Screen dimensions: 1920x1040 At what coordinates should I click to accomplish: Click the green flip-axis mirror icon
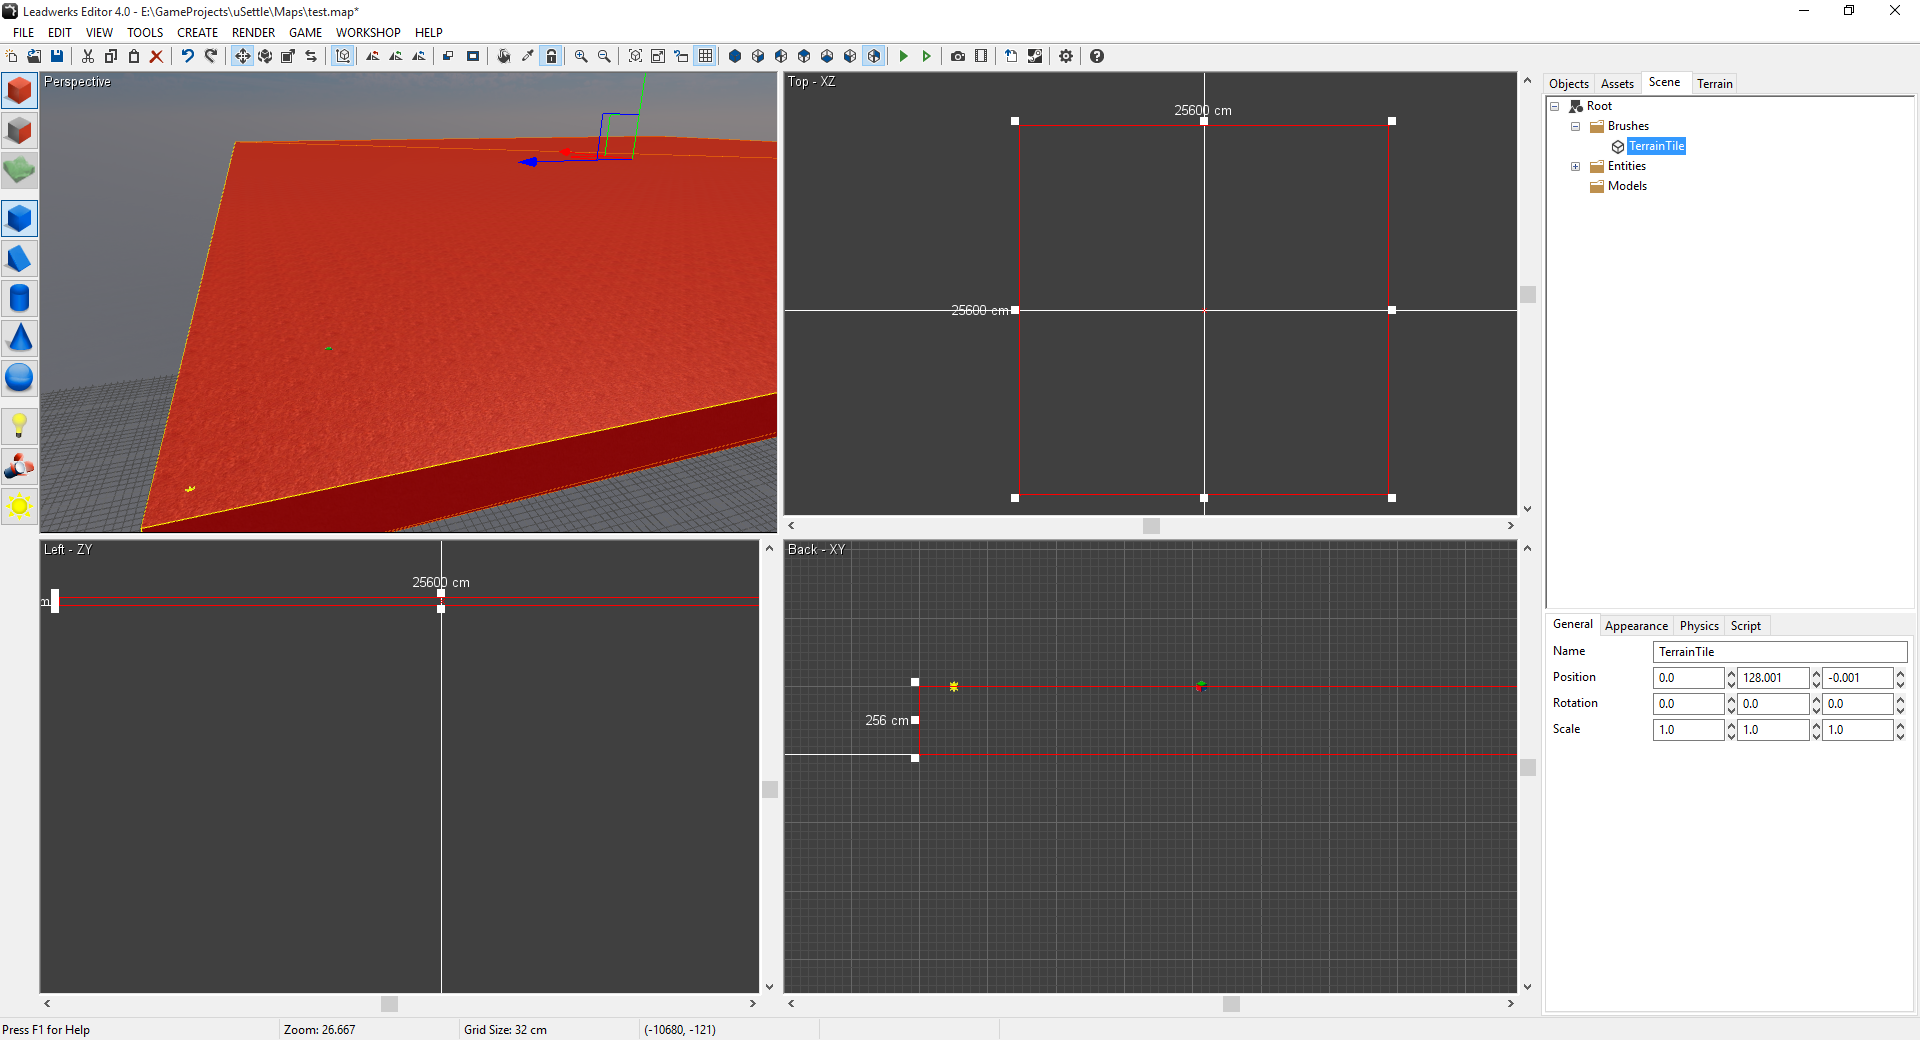[x=396, y=56]
